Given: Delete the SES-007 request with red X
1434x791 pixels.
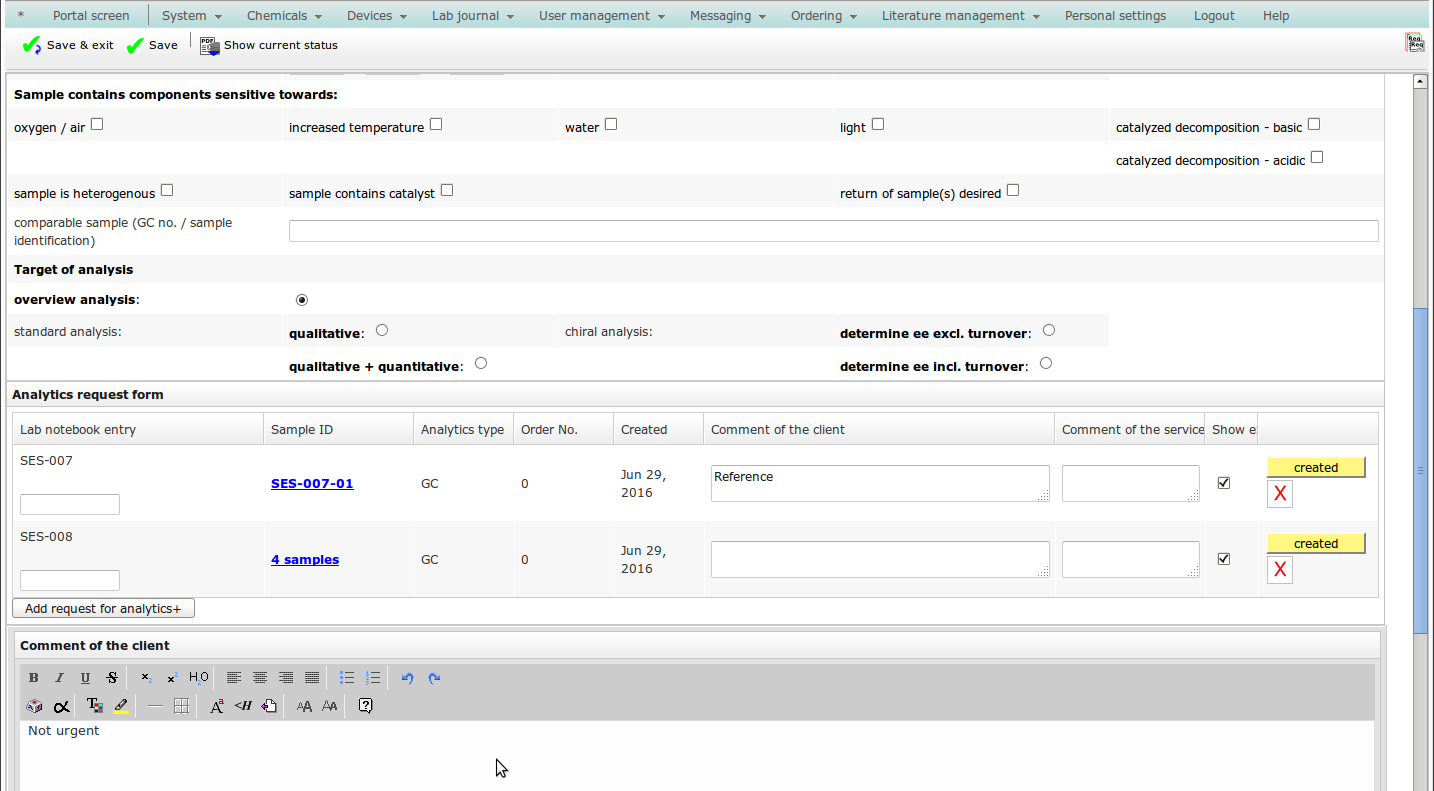Looking at the screenshot, I should (1279, 494).
